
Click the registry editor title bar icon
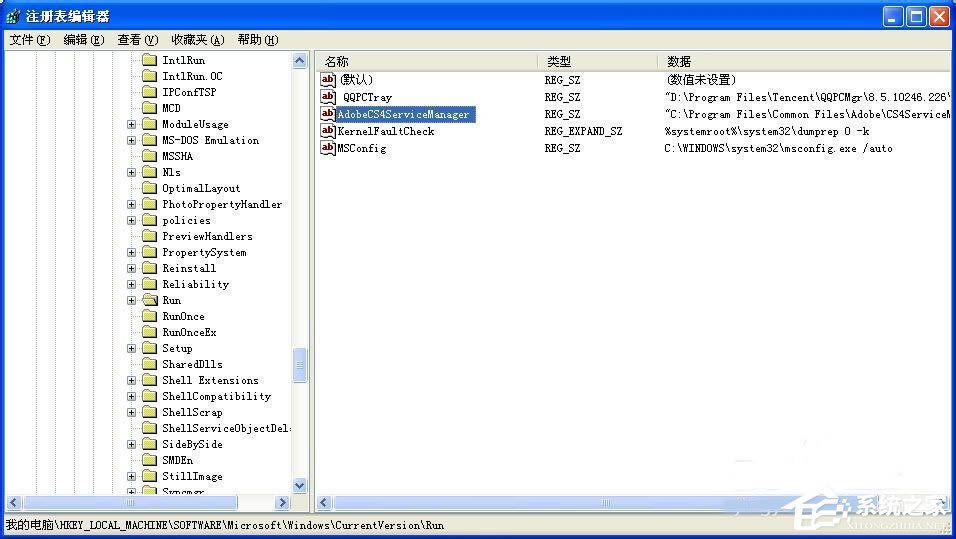[x=13, y=16]
